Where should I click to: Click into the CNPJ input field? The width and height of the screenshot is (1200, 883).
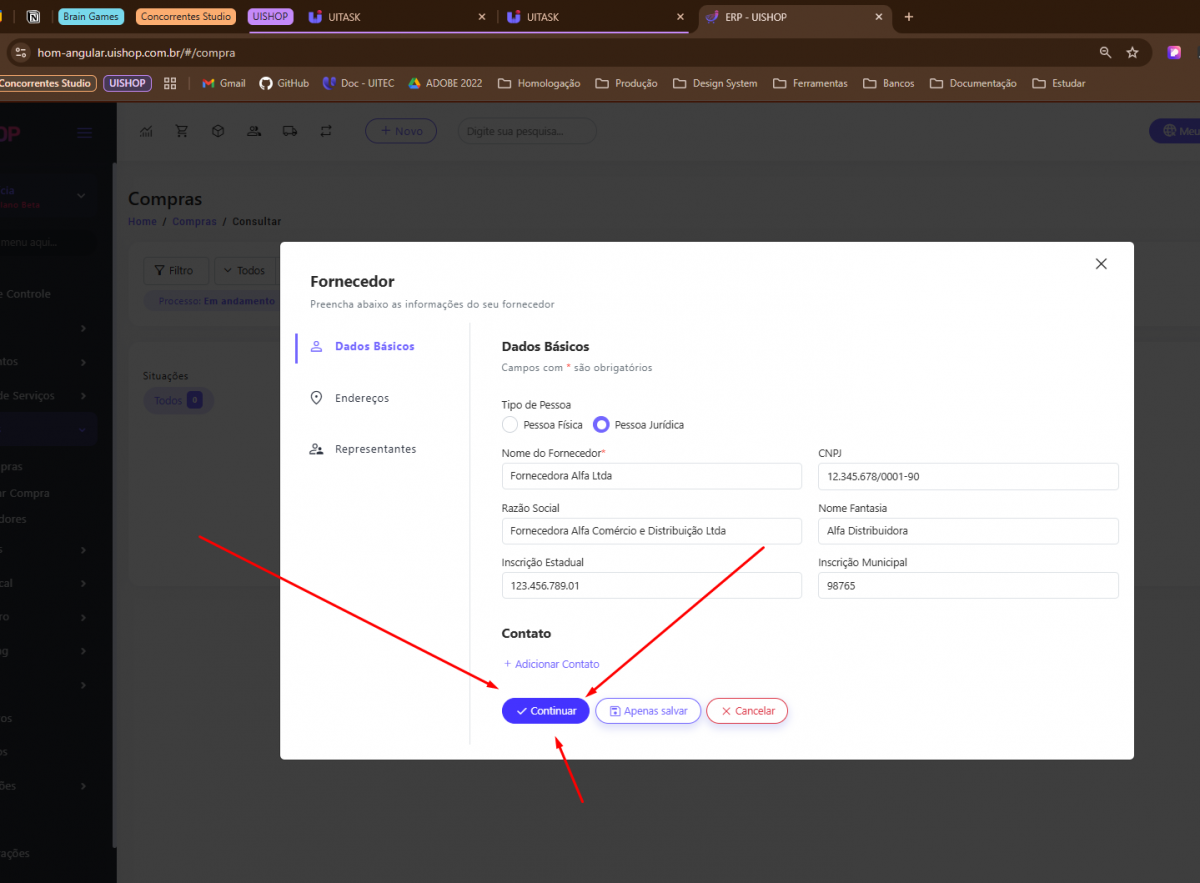(x=967, y=477)
